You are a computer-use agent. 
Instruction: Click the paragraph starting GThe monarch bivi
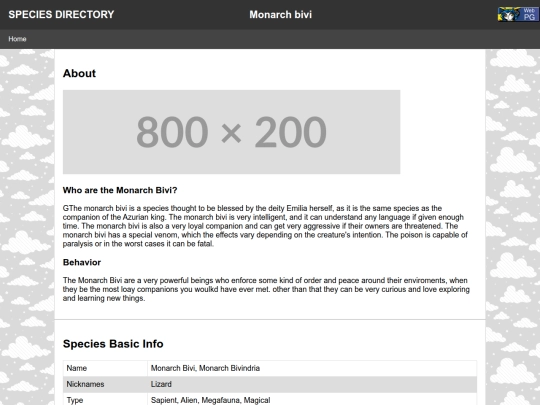[x=265, y=226]
